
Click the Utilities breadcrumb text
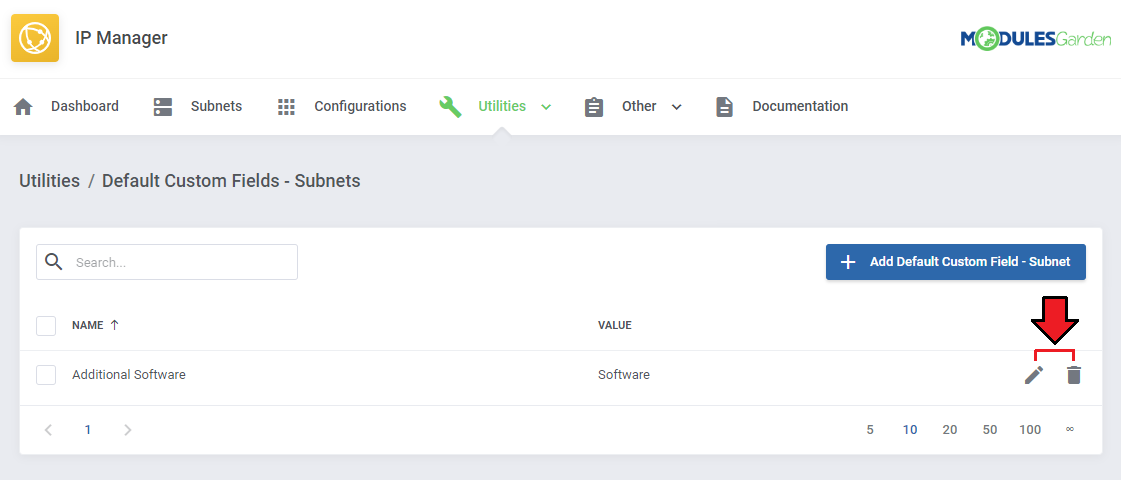(x=49, y=181)
